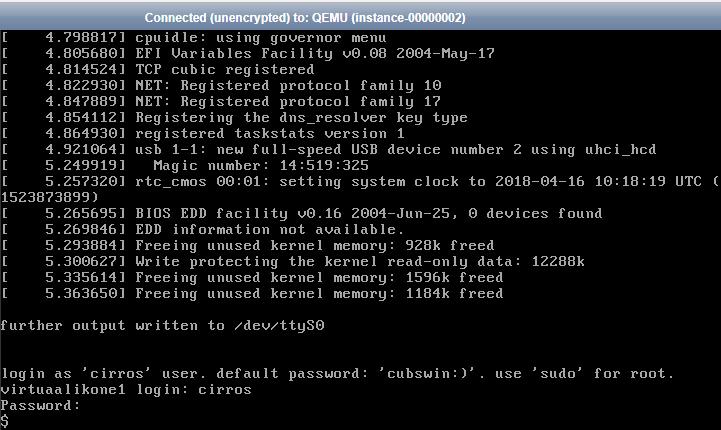The height and width of the screenshot is (430, 721).
Task: Click the virtuaalikone1 login line
Action: pos(126,390)
